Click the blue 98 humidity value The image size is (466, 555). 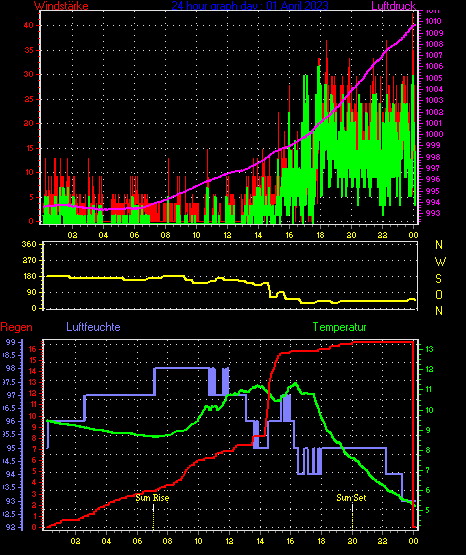[x=11, y=368]
